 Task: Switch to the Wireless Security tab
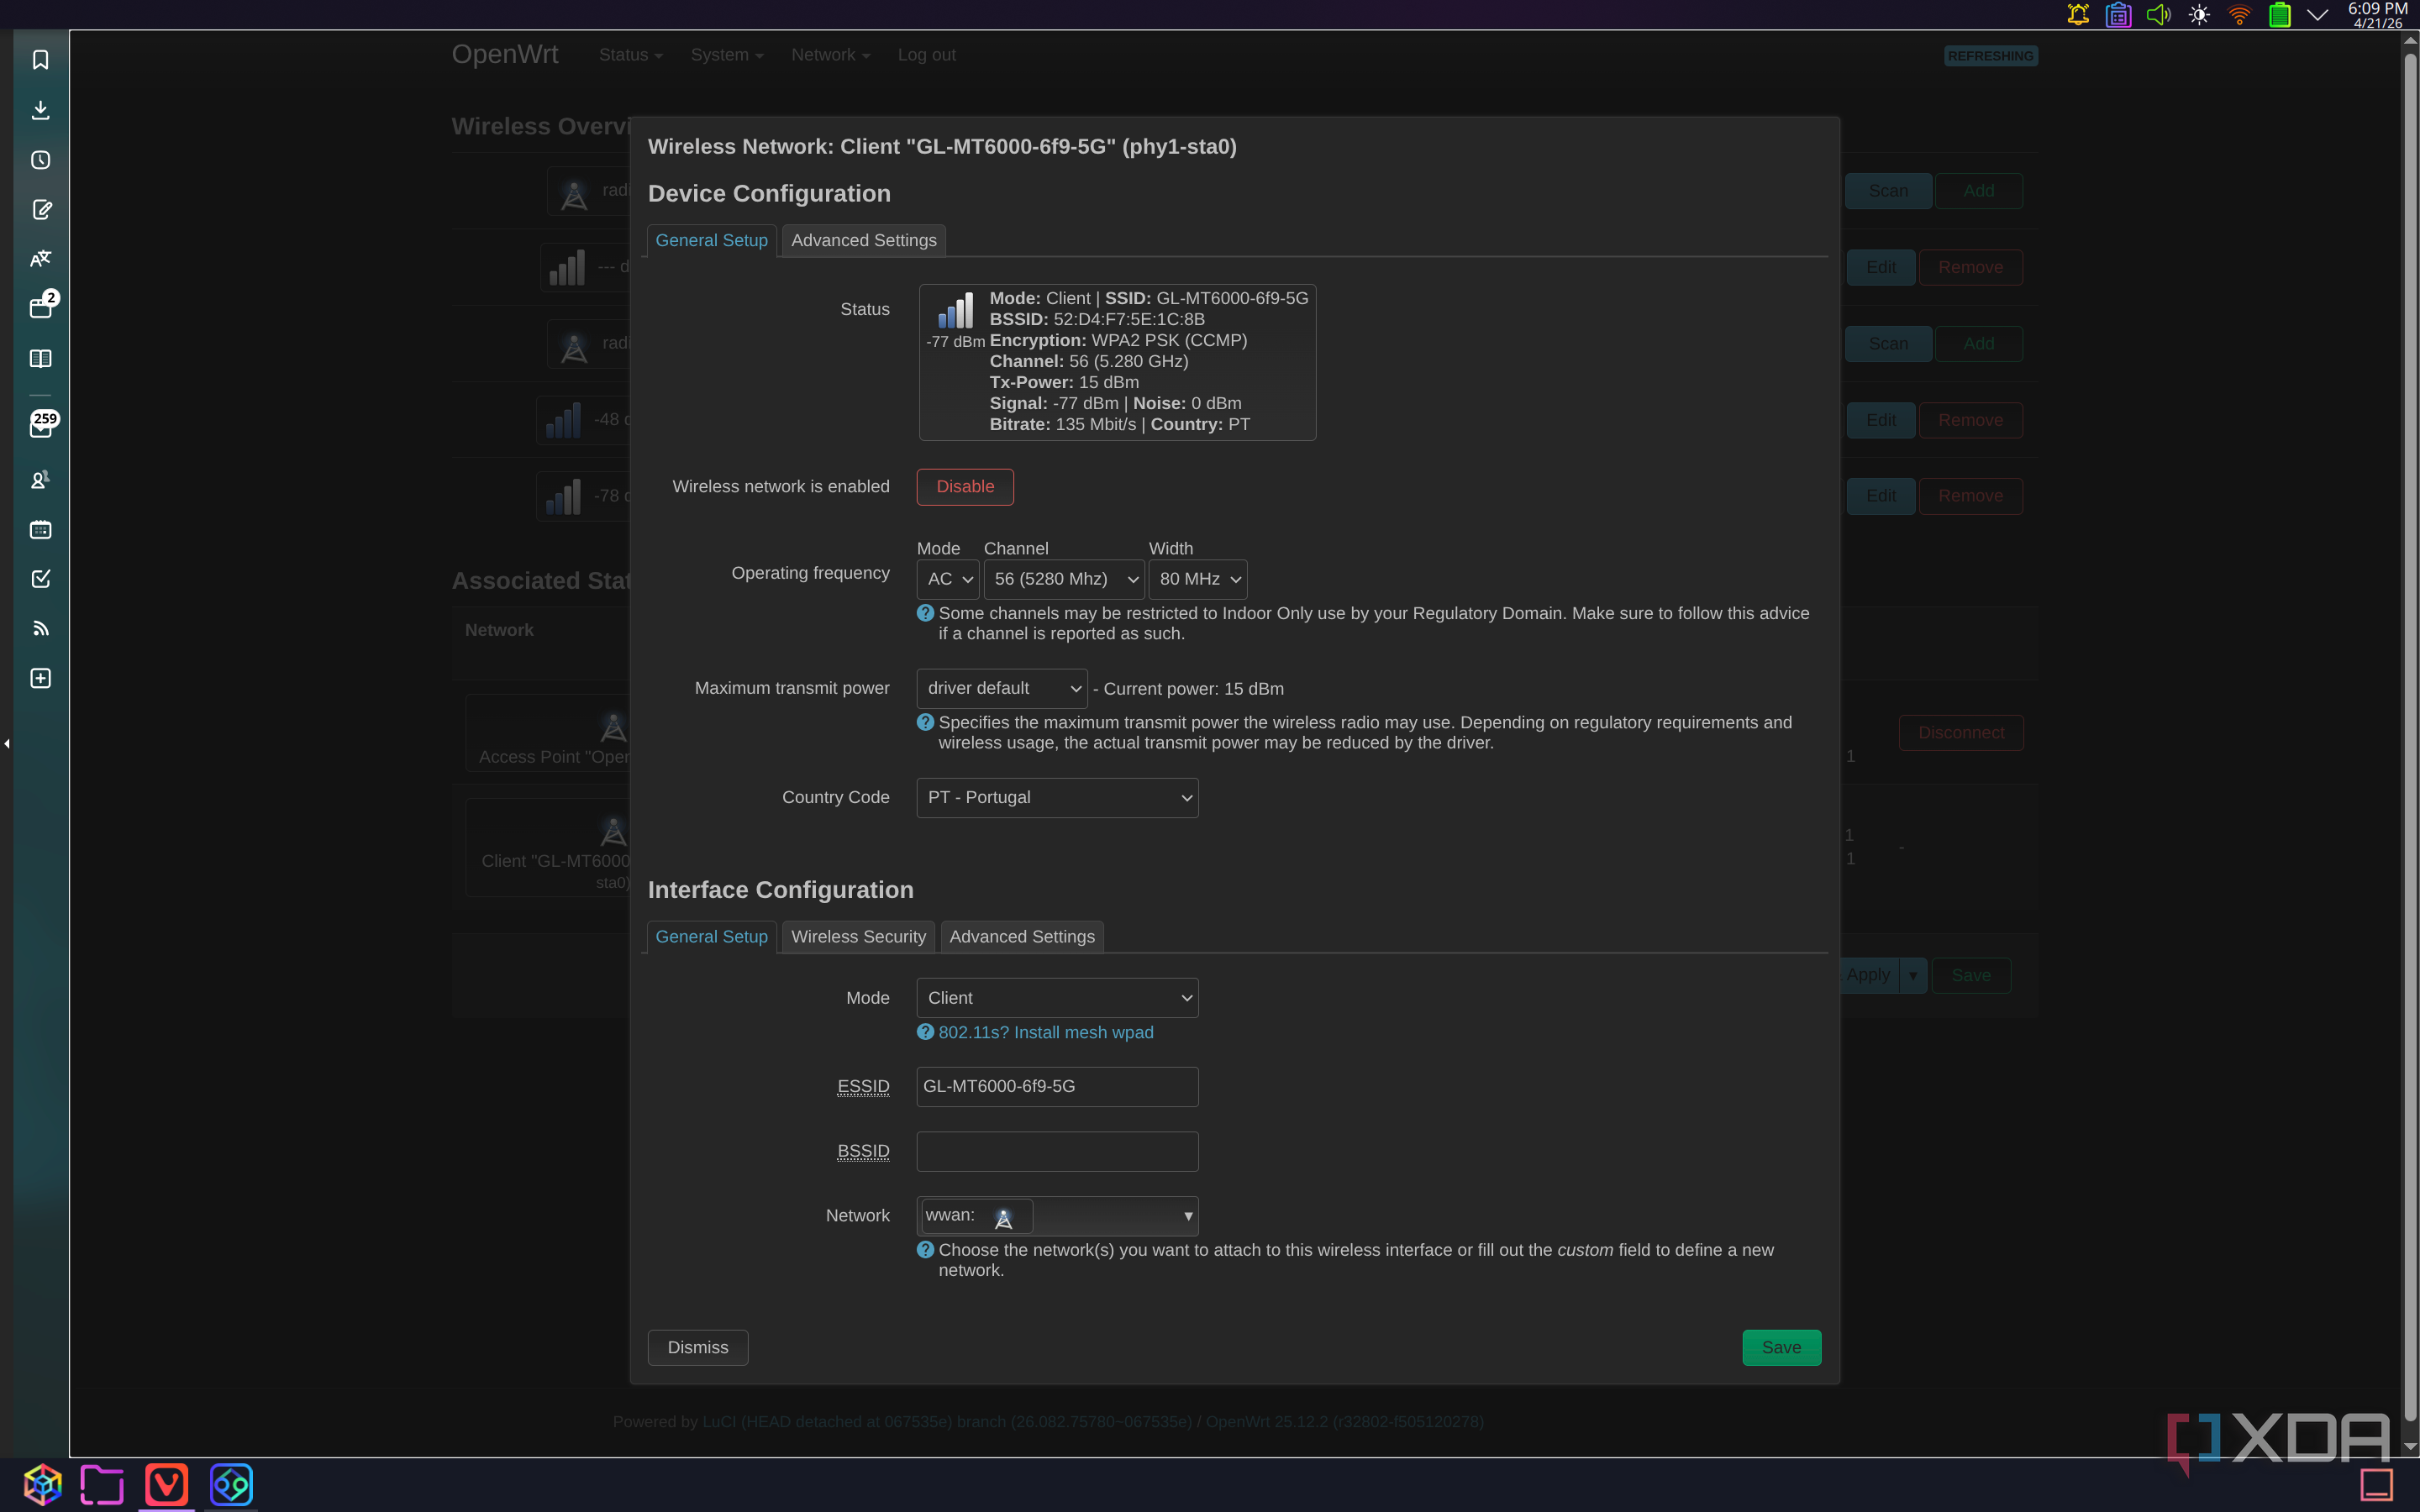point(858,937)
